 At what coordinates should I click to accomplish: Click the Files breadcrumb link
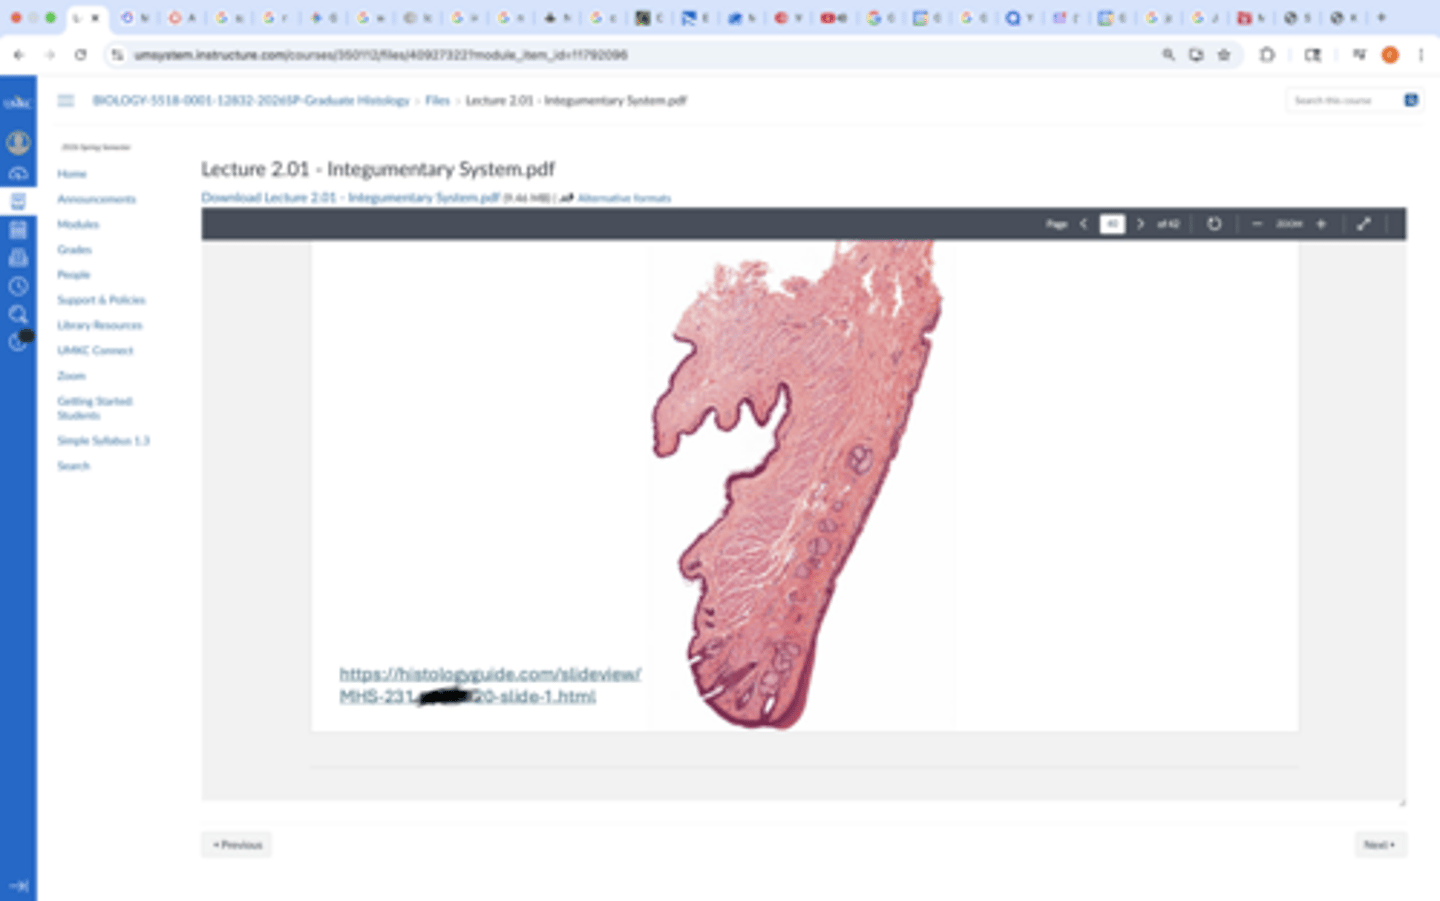437,100
